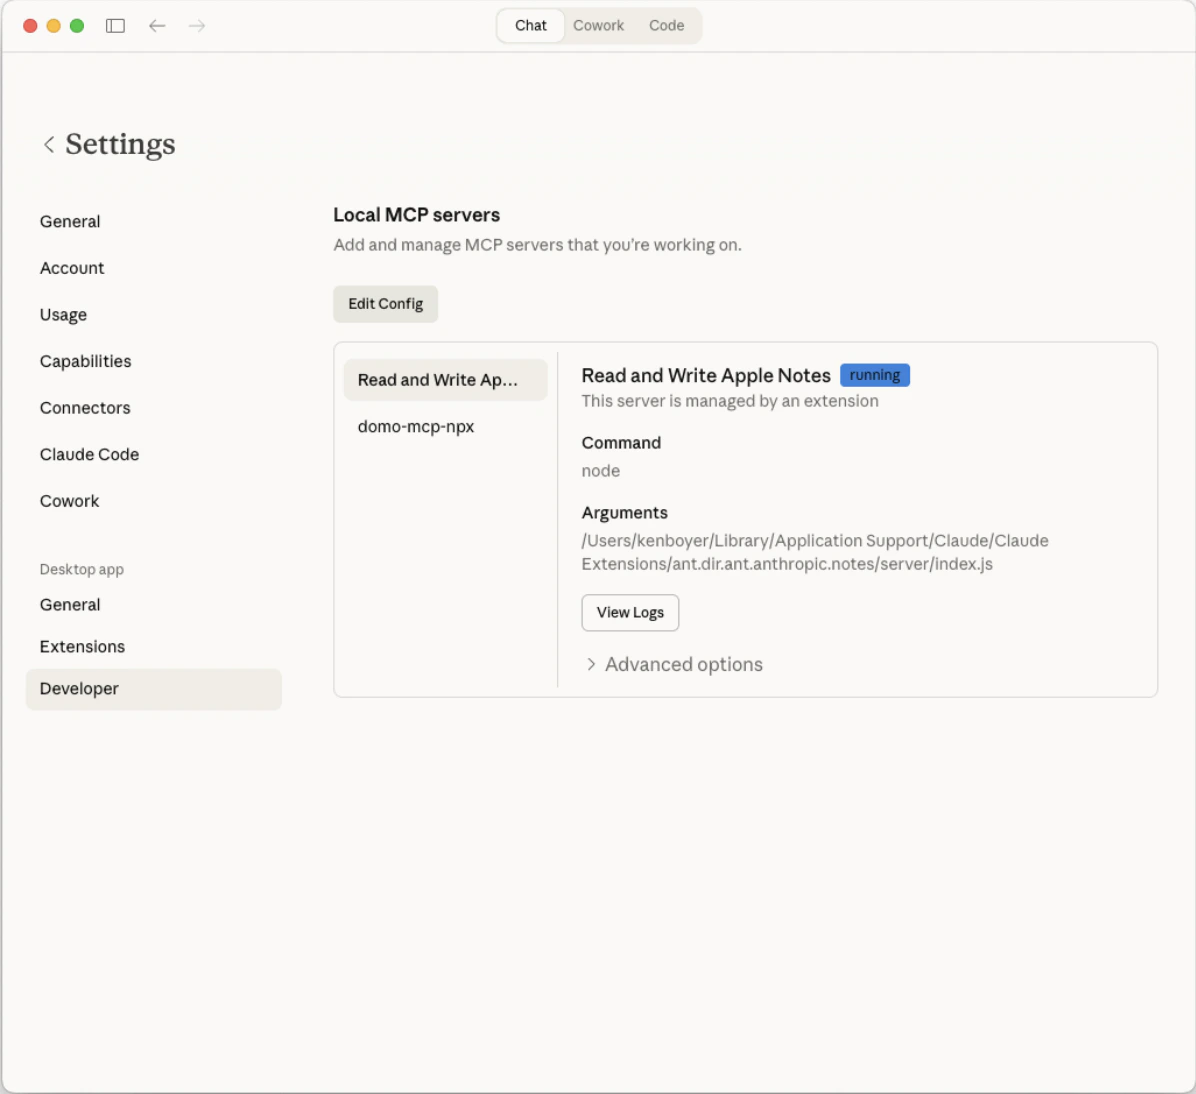Click the Arguments label
The height and width of the screenshot is (1094, 1196).
click(x=625, y=513)
